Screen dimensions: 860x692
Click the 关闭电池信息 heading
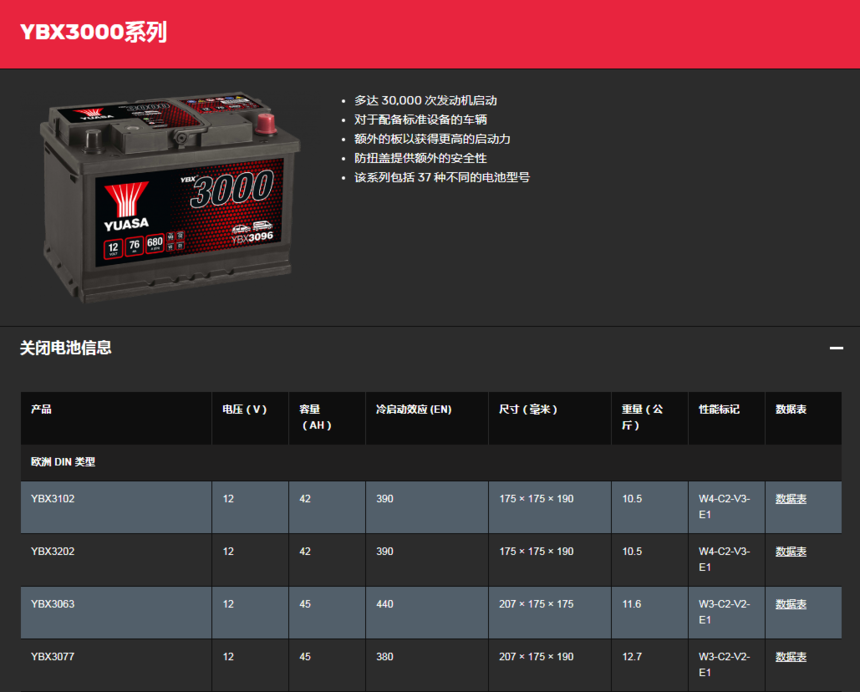point(66,348)
